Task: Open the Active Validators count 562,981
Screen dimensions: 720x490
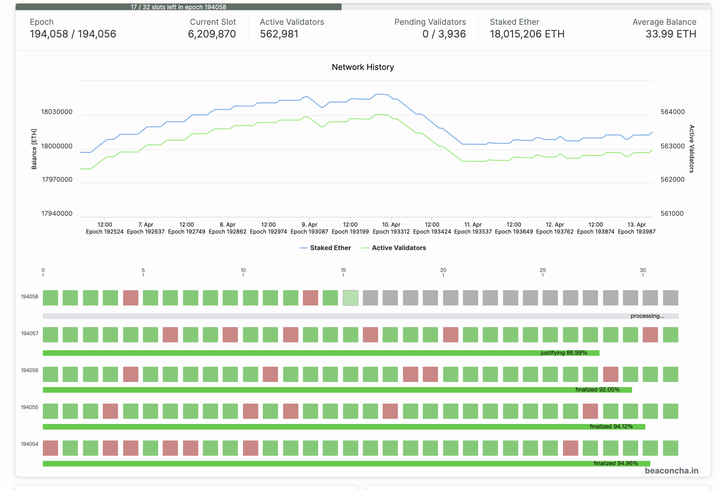Action: pos(279,34)
